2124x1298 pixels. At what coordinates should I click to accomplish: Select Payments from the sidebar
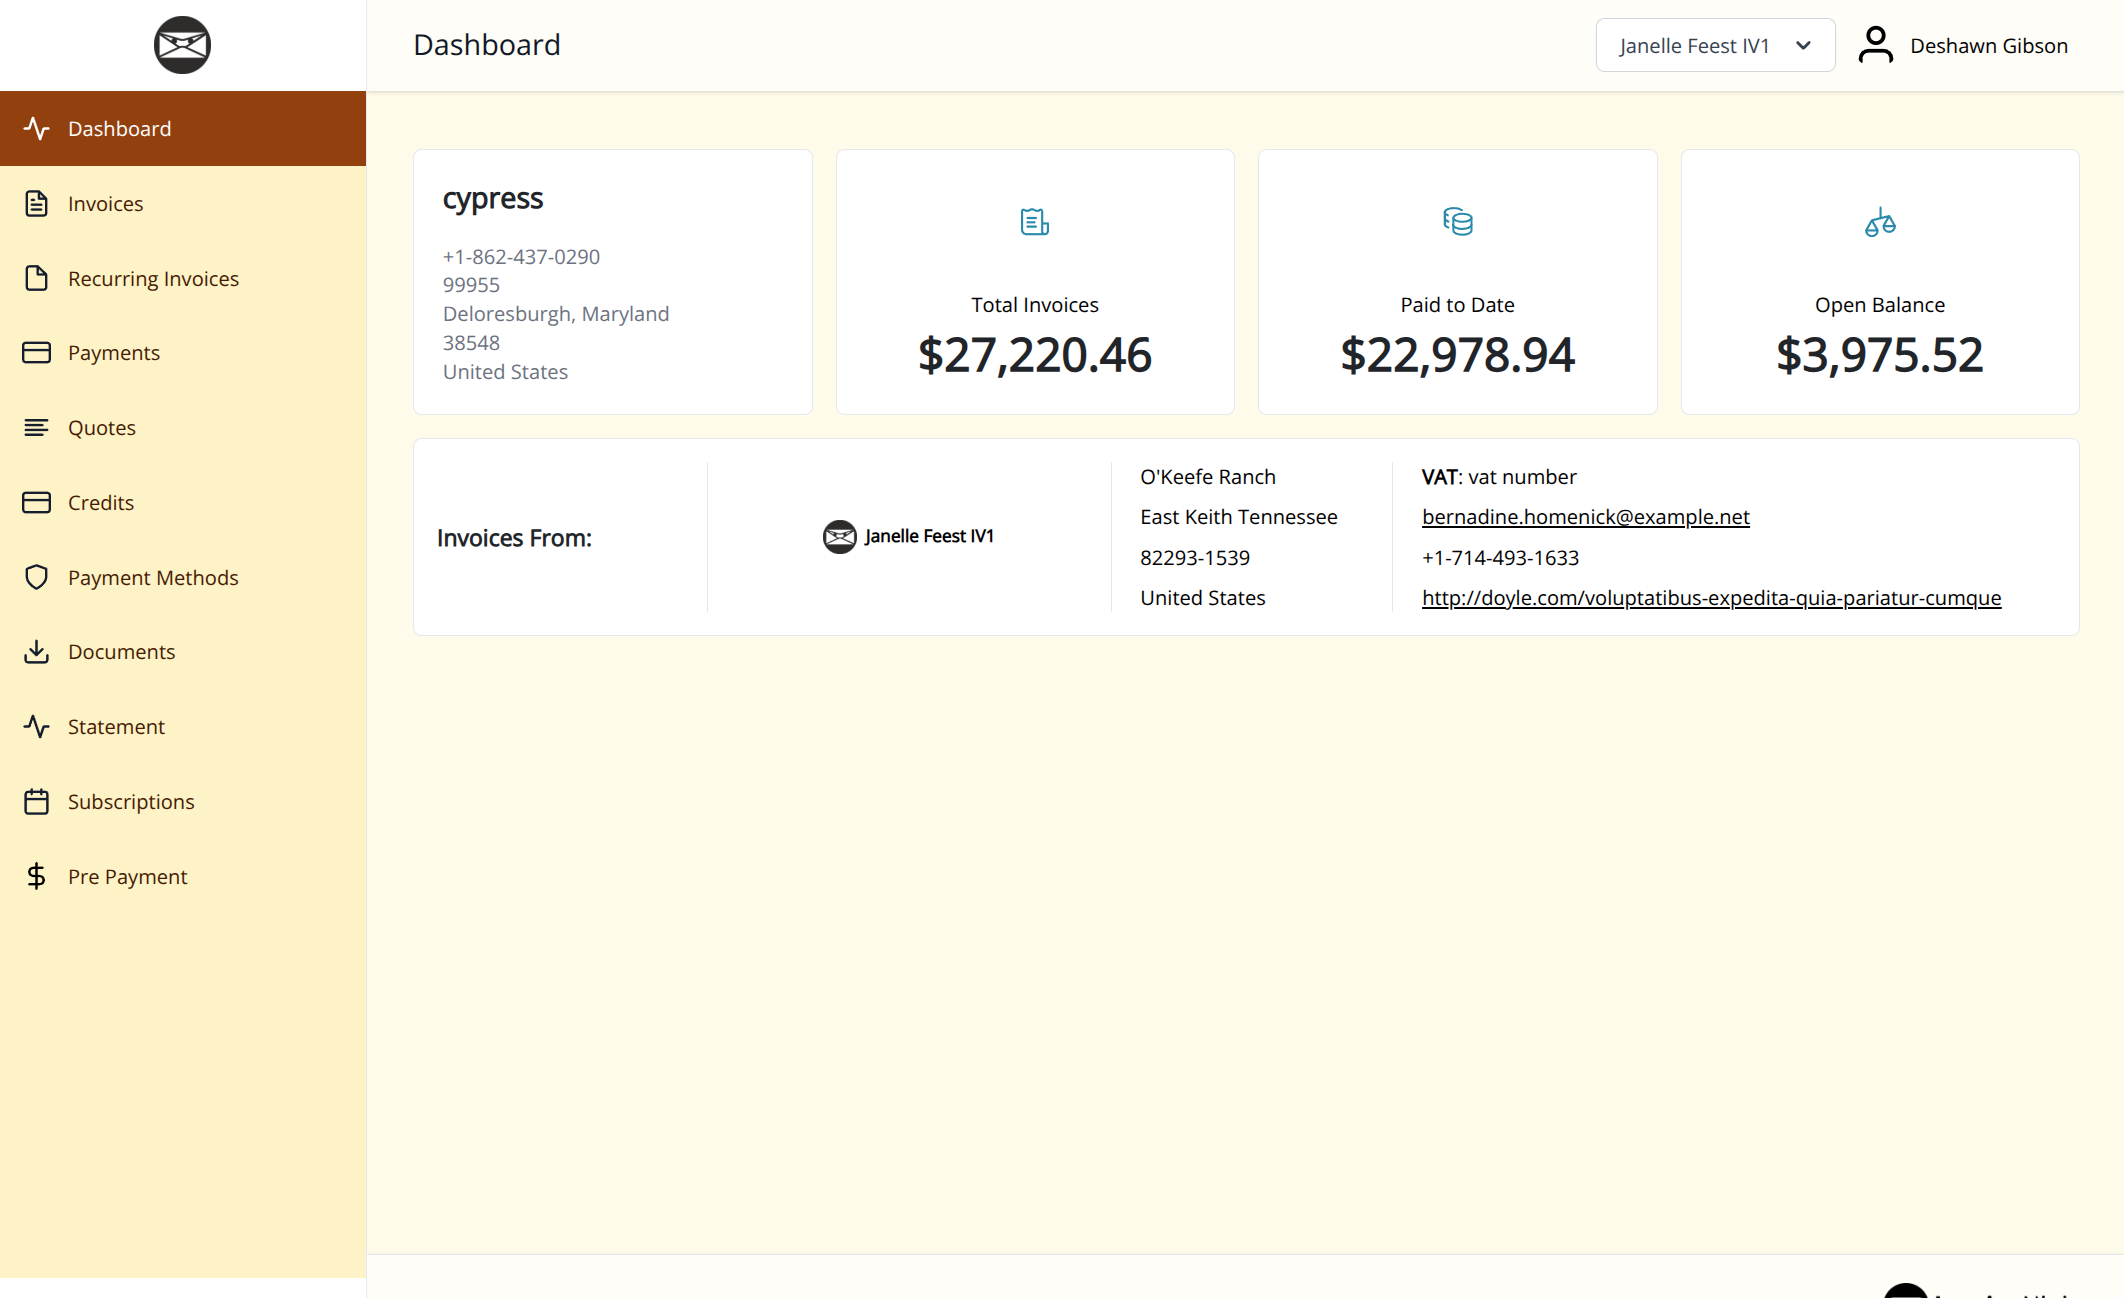pos(183,352)
